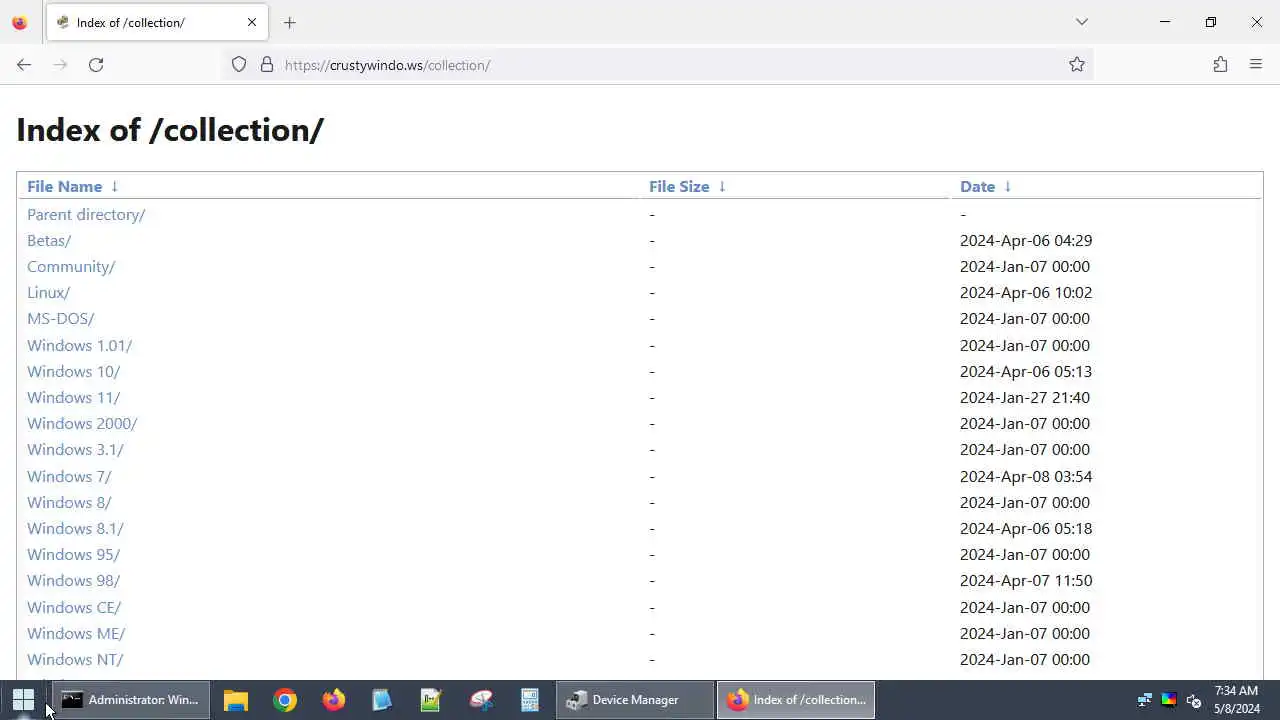Switch to Administrator command prompt in taskbar

pyautogui.click(x=131, y=700)
